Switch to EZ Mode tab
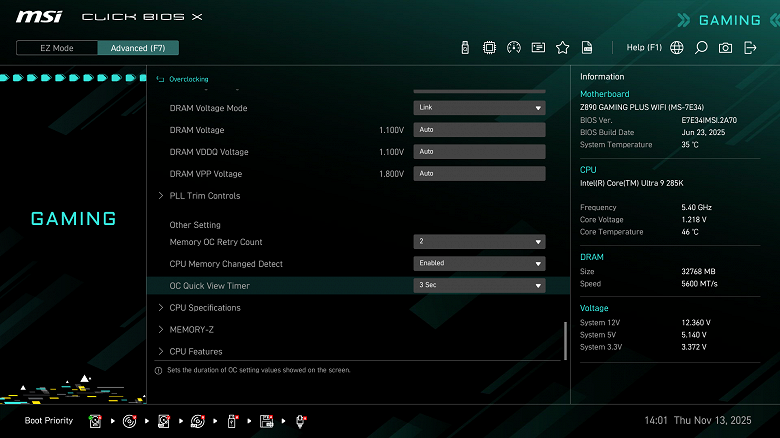 [57, 48]
